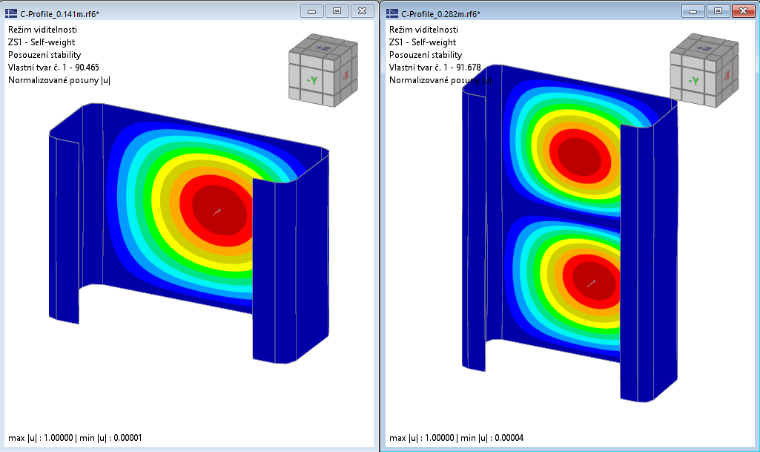Screen dimensions: 760x452
Task: Click the left window's 'max |u| : 1.00000 | min |u| : 0.00001' readout
Action: point(75,438)
